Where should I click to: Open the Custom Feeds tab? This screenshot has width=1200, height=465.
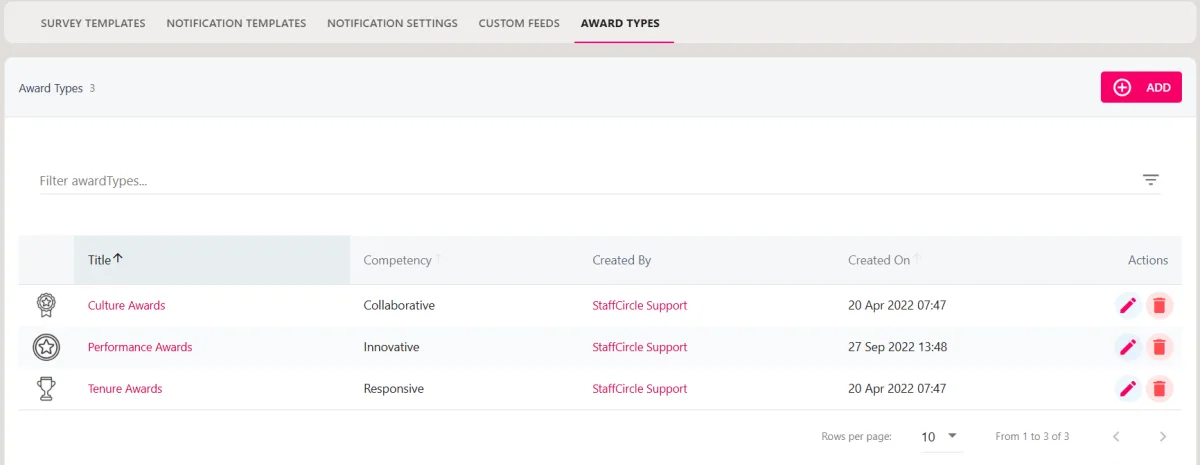tap(519, 23)
